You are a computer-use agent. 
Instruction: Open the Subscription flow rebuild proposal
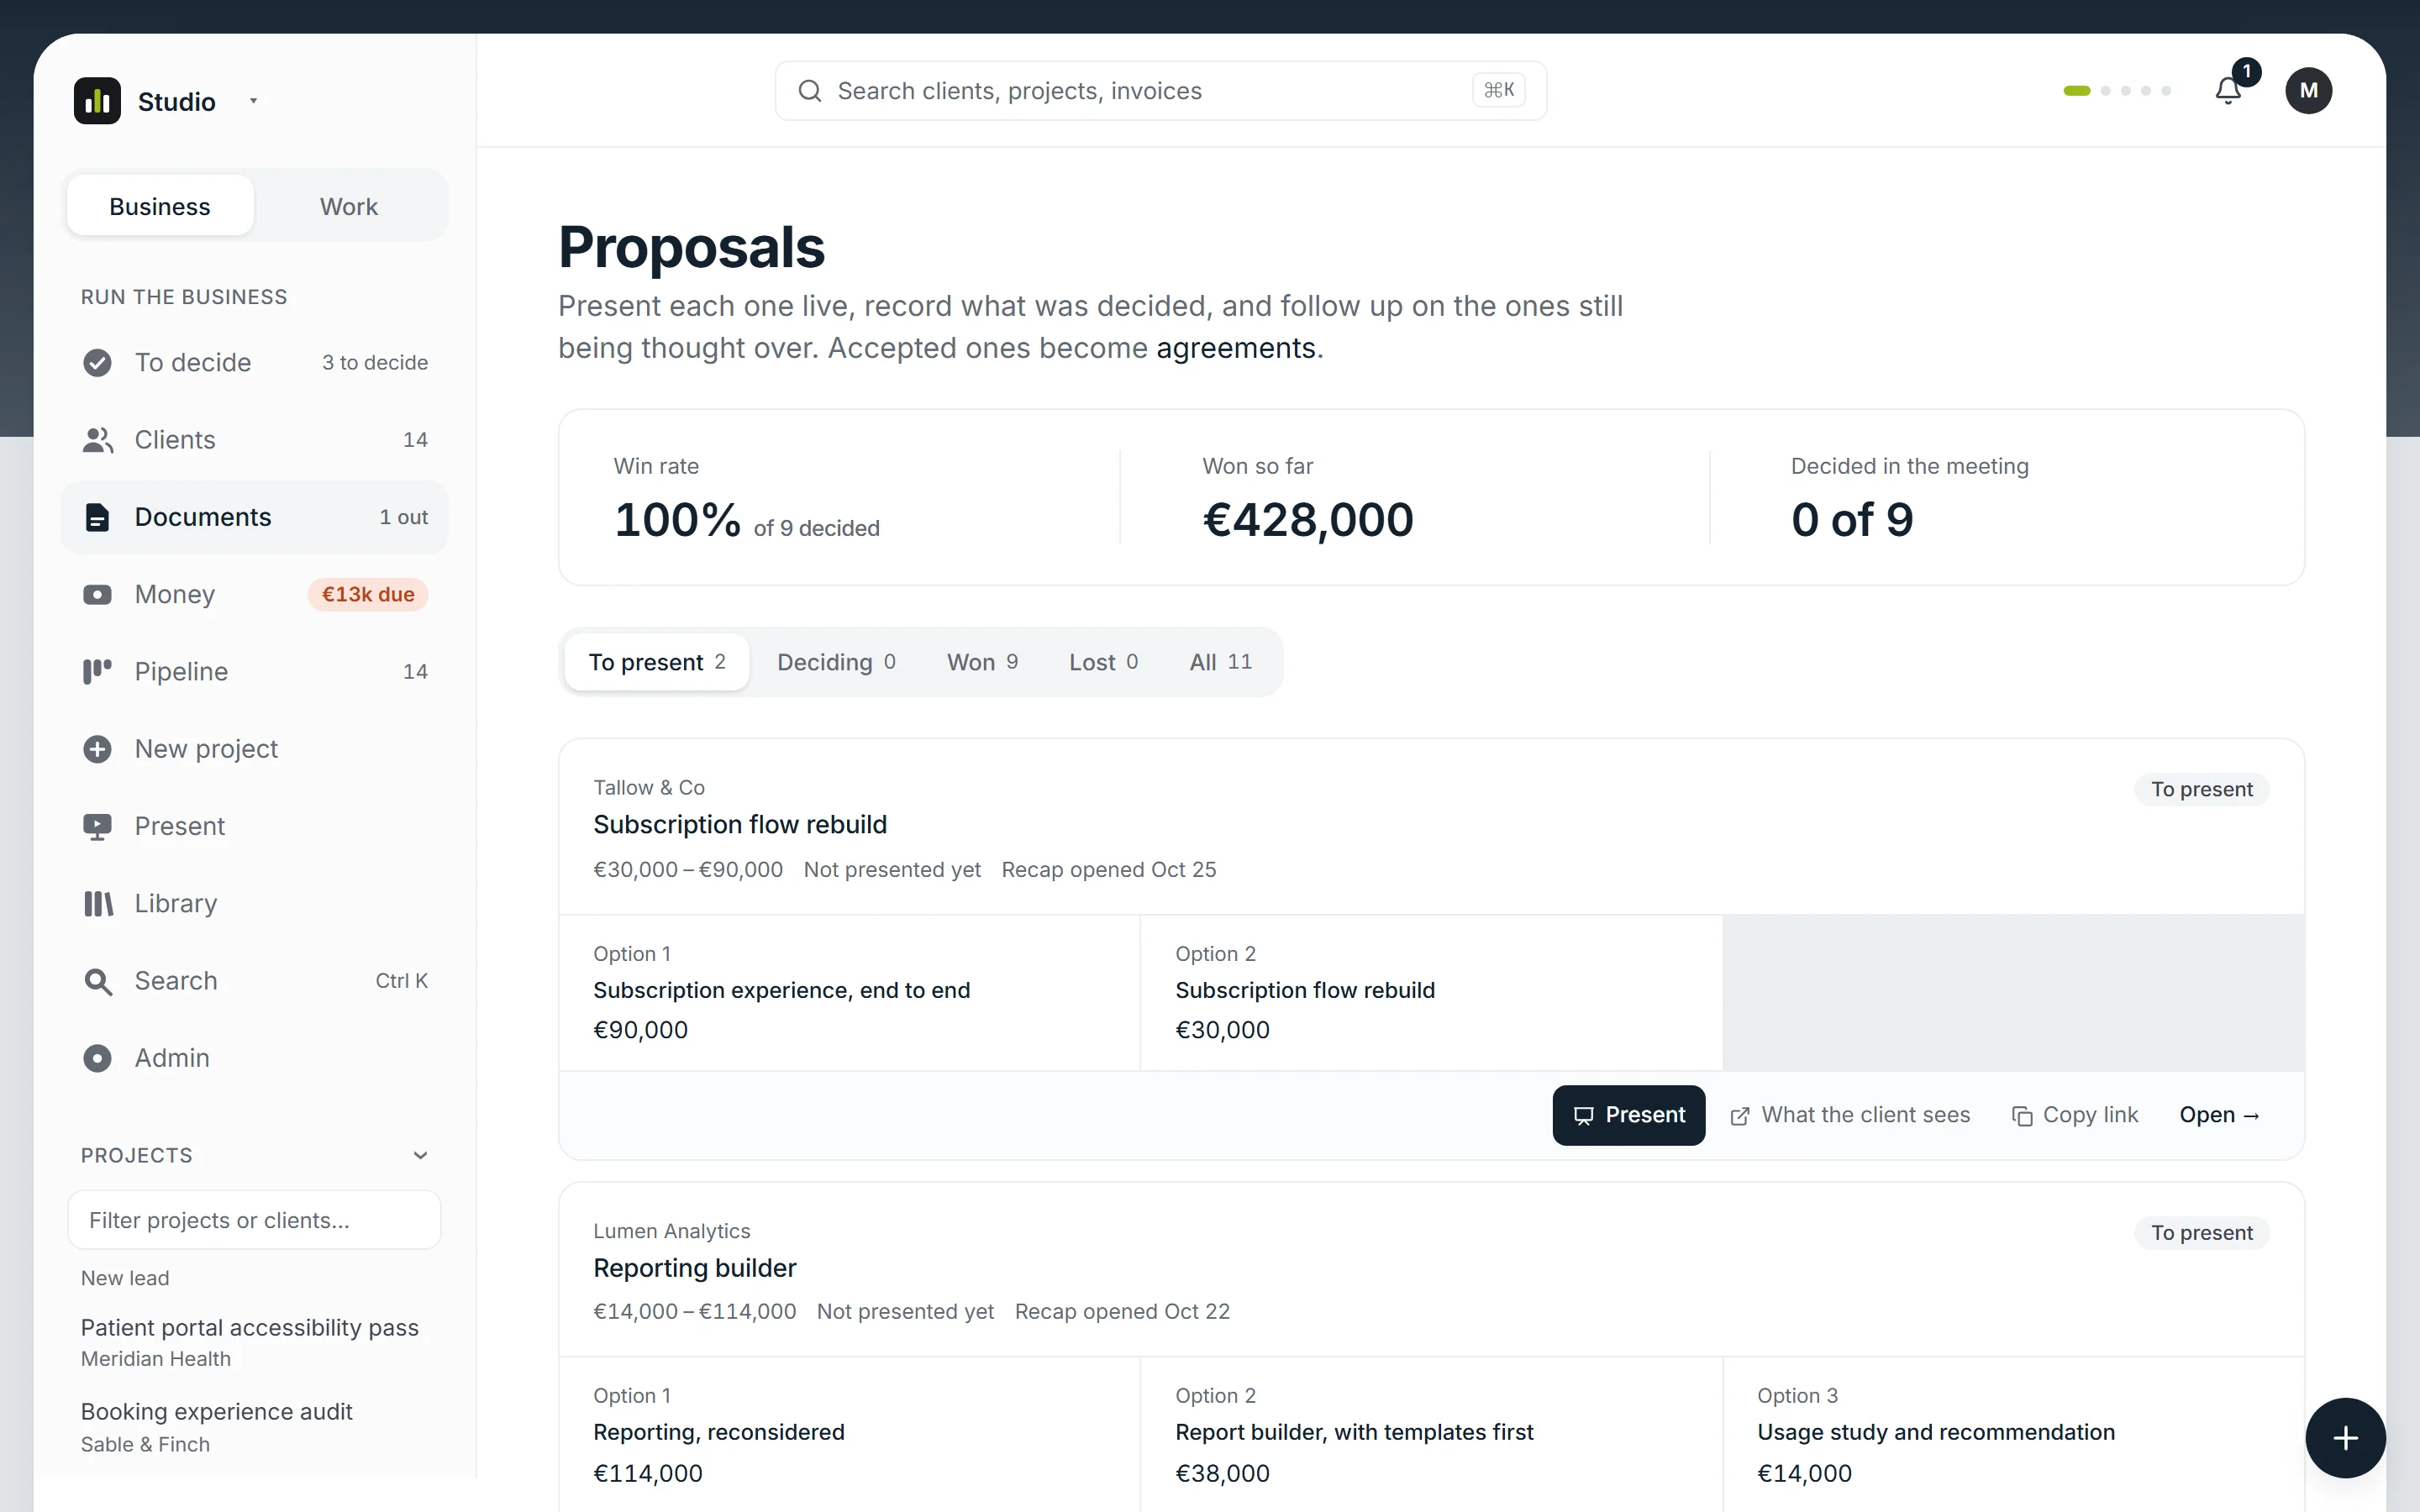click(x=2220, y=1115)
